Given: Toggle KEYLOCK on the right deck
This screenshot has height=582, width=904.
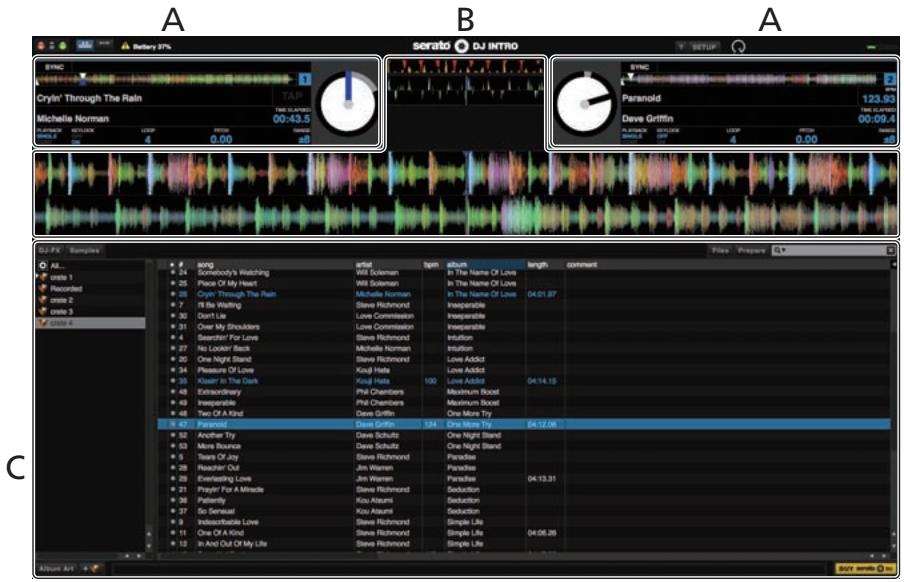Looking at the screenshot, I should (667, 136).
